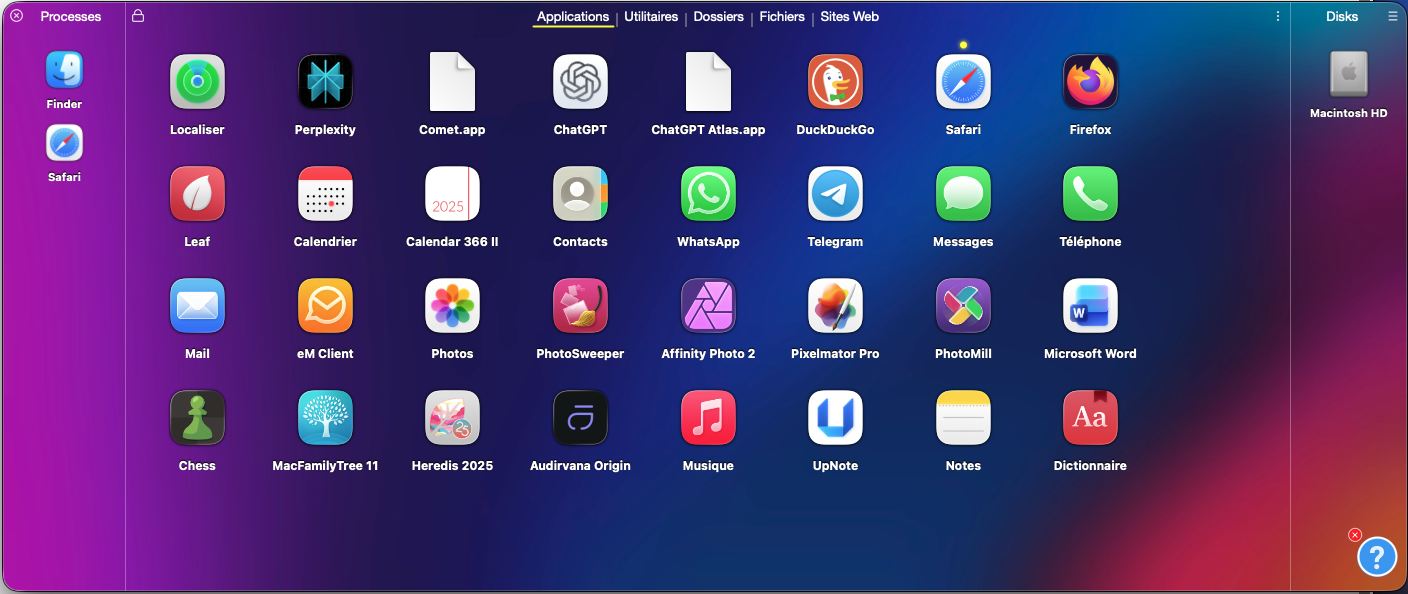1408x594 pixels.
Task: Open ChatGPT Atlas.app
Action: click(x=708, y=82)
